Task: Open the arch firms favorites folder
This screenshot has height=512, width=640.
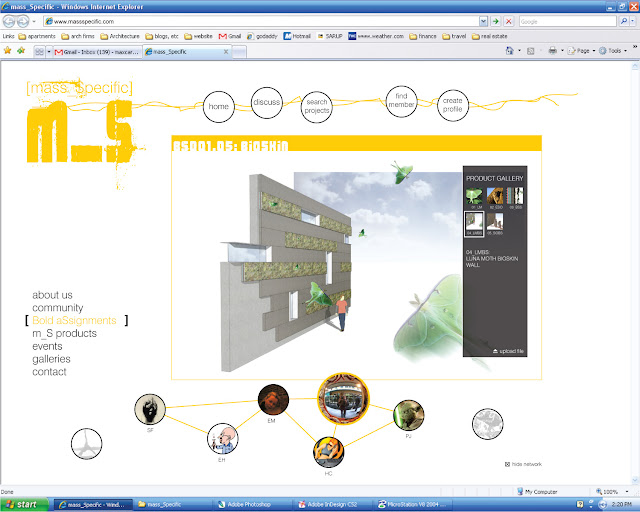Action: click(x=78, y=36)
